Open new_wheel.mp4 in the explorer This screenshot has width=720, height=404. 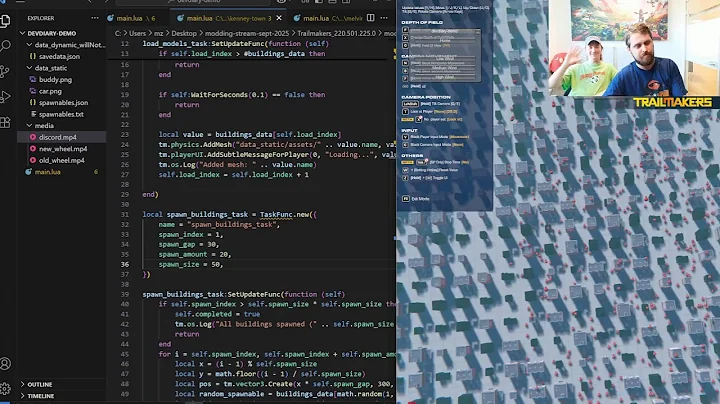coord(62,149)
